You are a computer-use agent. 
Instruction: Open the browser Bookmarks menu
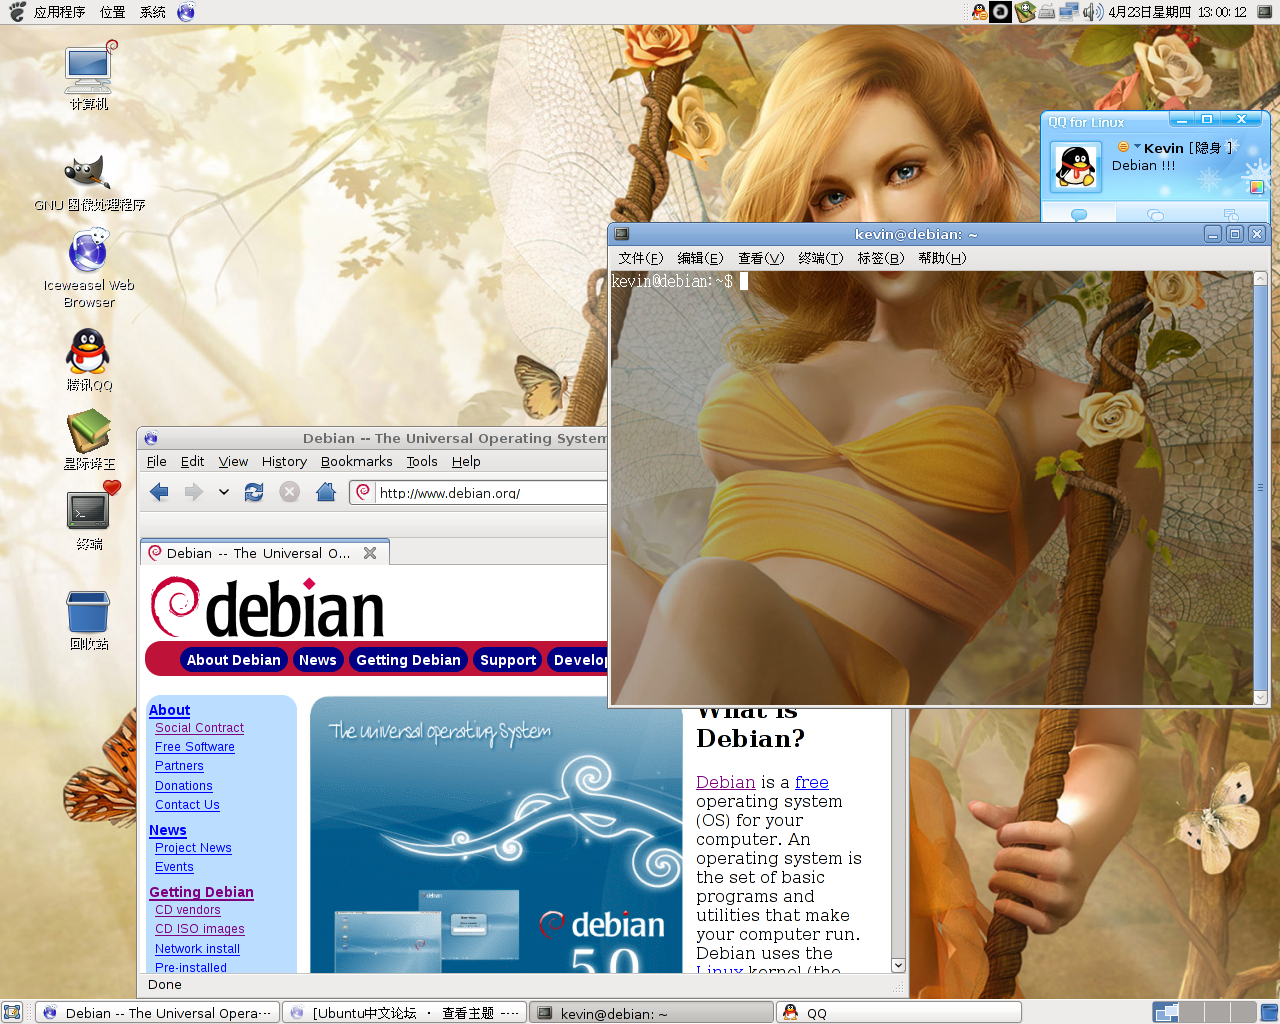[x=356, y=462]
